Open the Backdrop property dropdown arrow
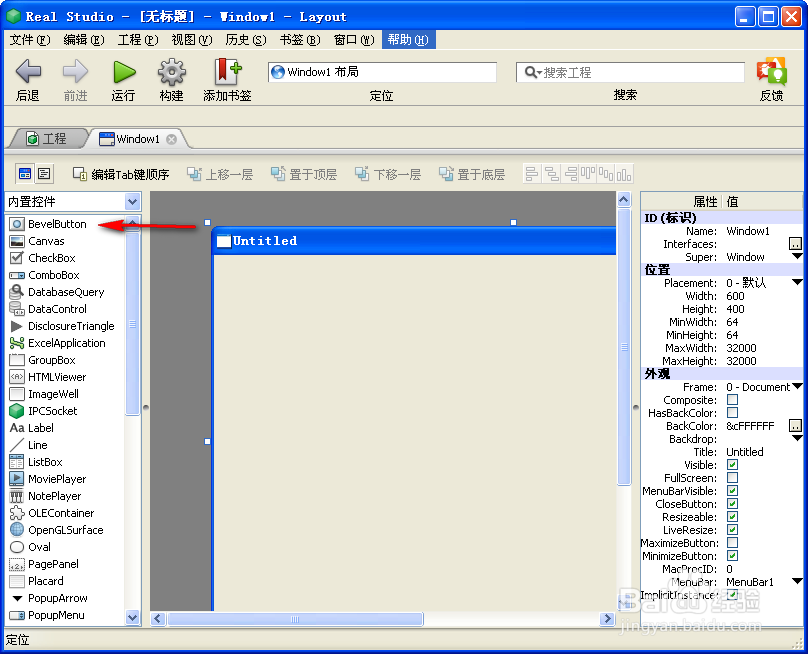This screenshot has width=808, height=654. (x=797, y=438)
